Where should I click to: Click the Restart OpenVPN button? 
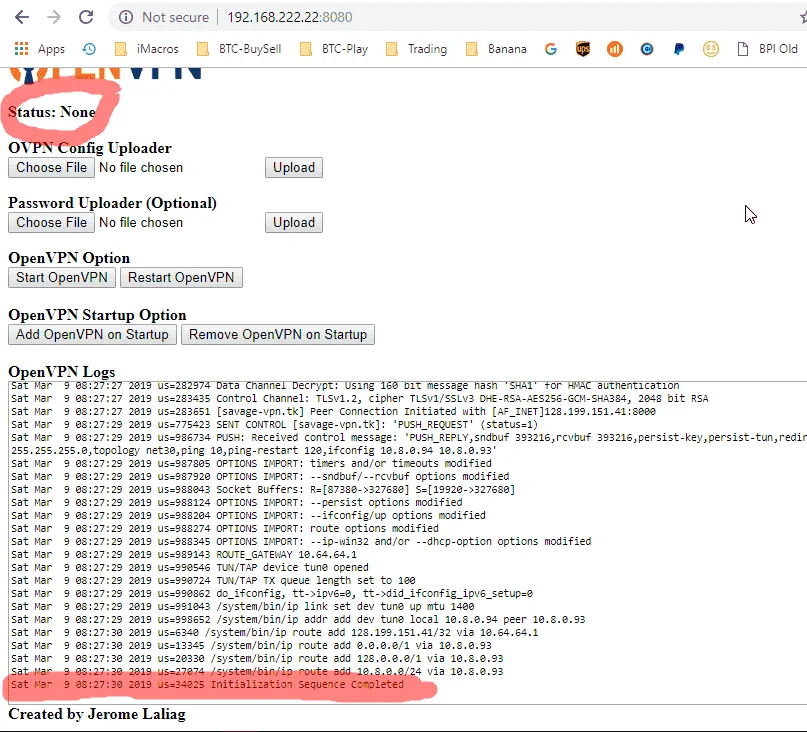pos(181,278)
